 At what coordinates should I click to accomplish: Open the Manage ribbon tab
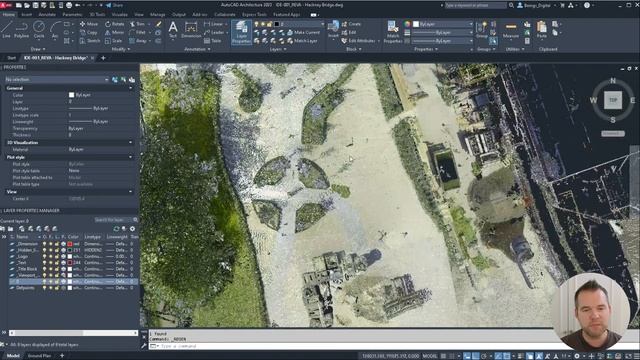click(x=158, y=14)
